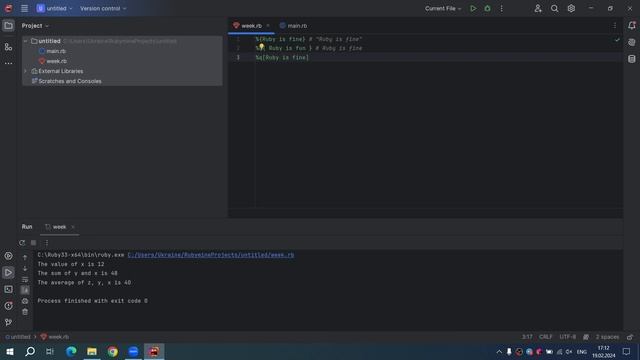Click the print console output icon

click(25, 301)
